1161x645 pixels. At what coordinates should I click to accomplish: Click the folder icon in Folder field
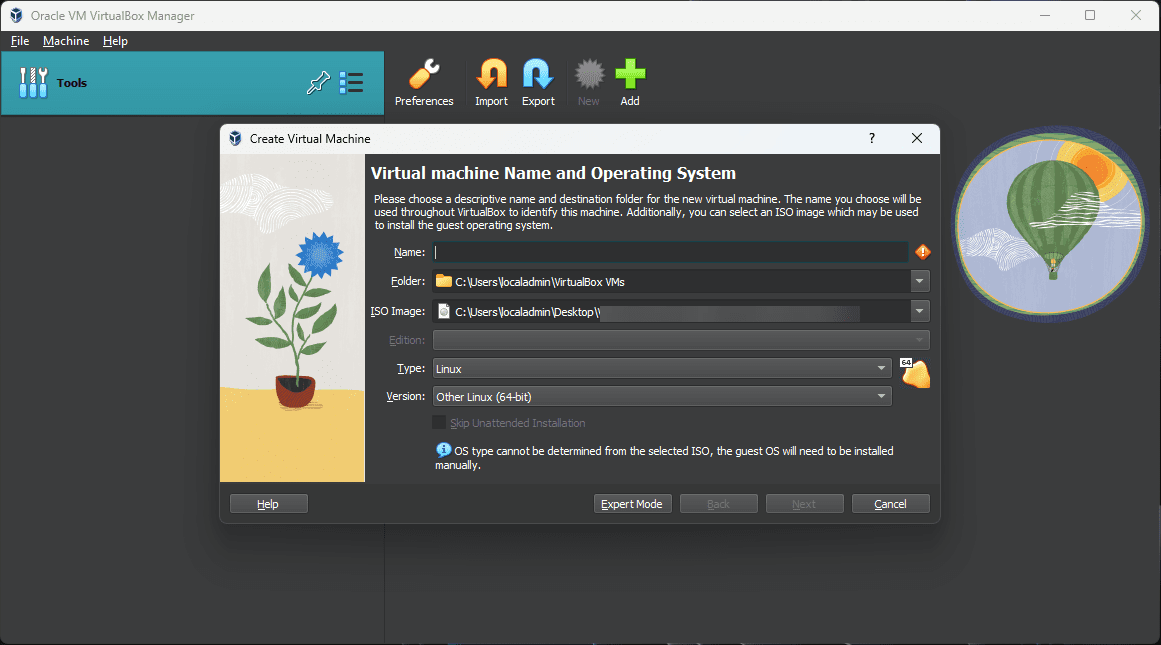click(x=444, y=281)
